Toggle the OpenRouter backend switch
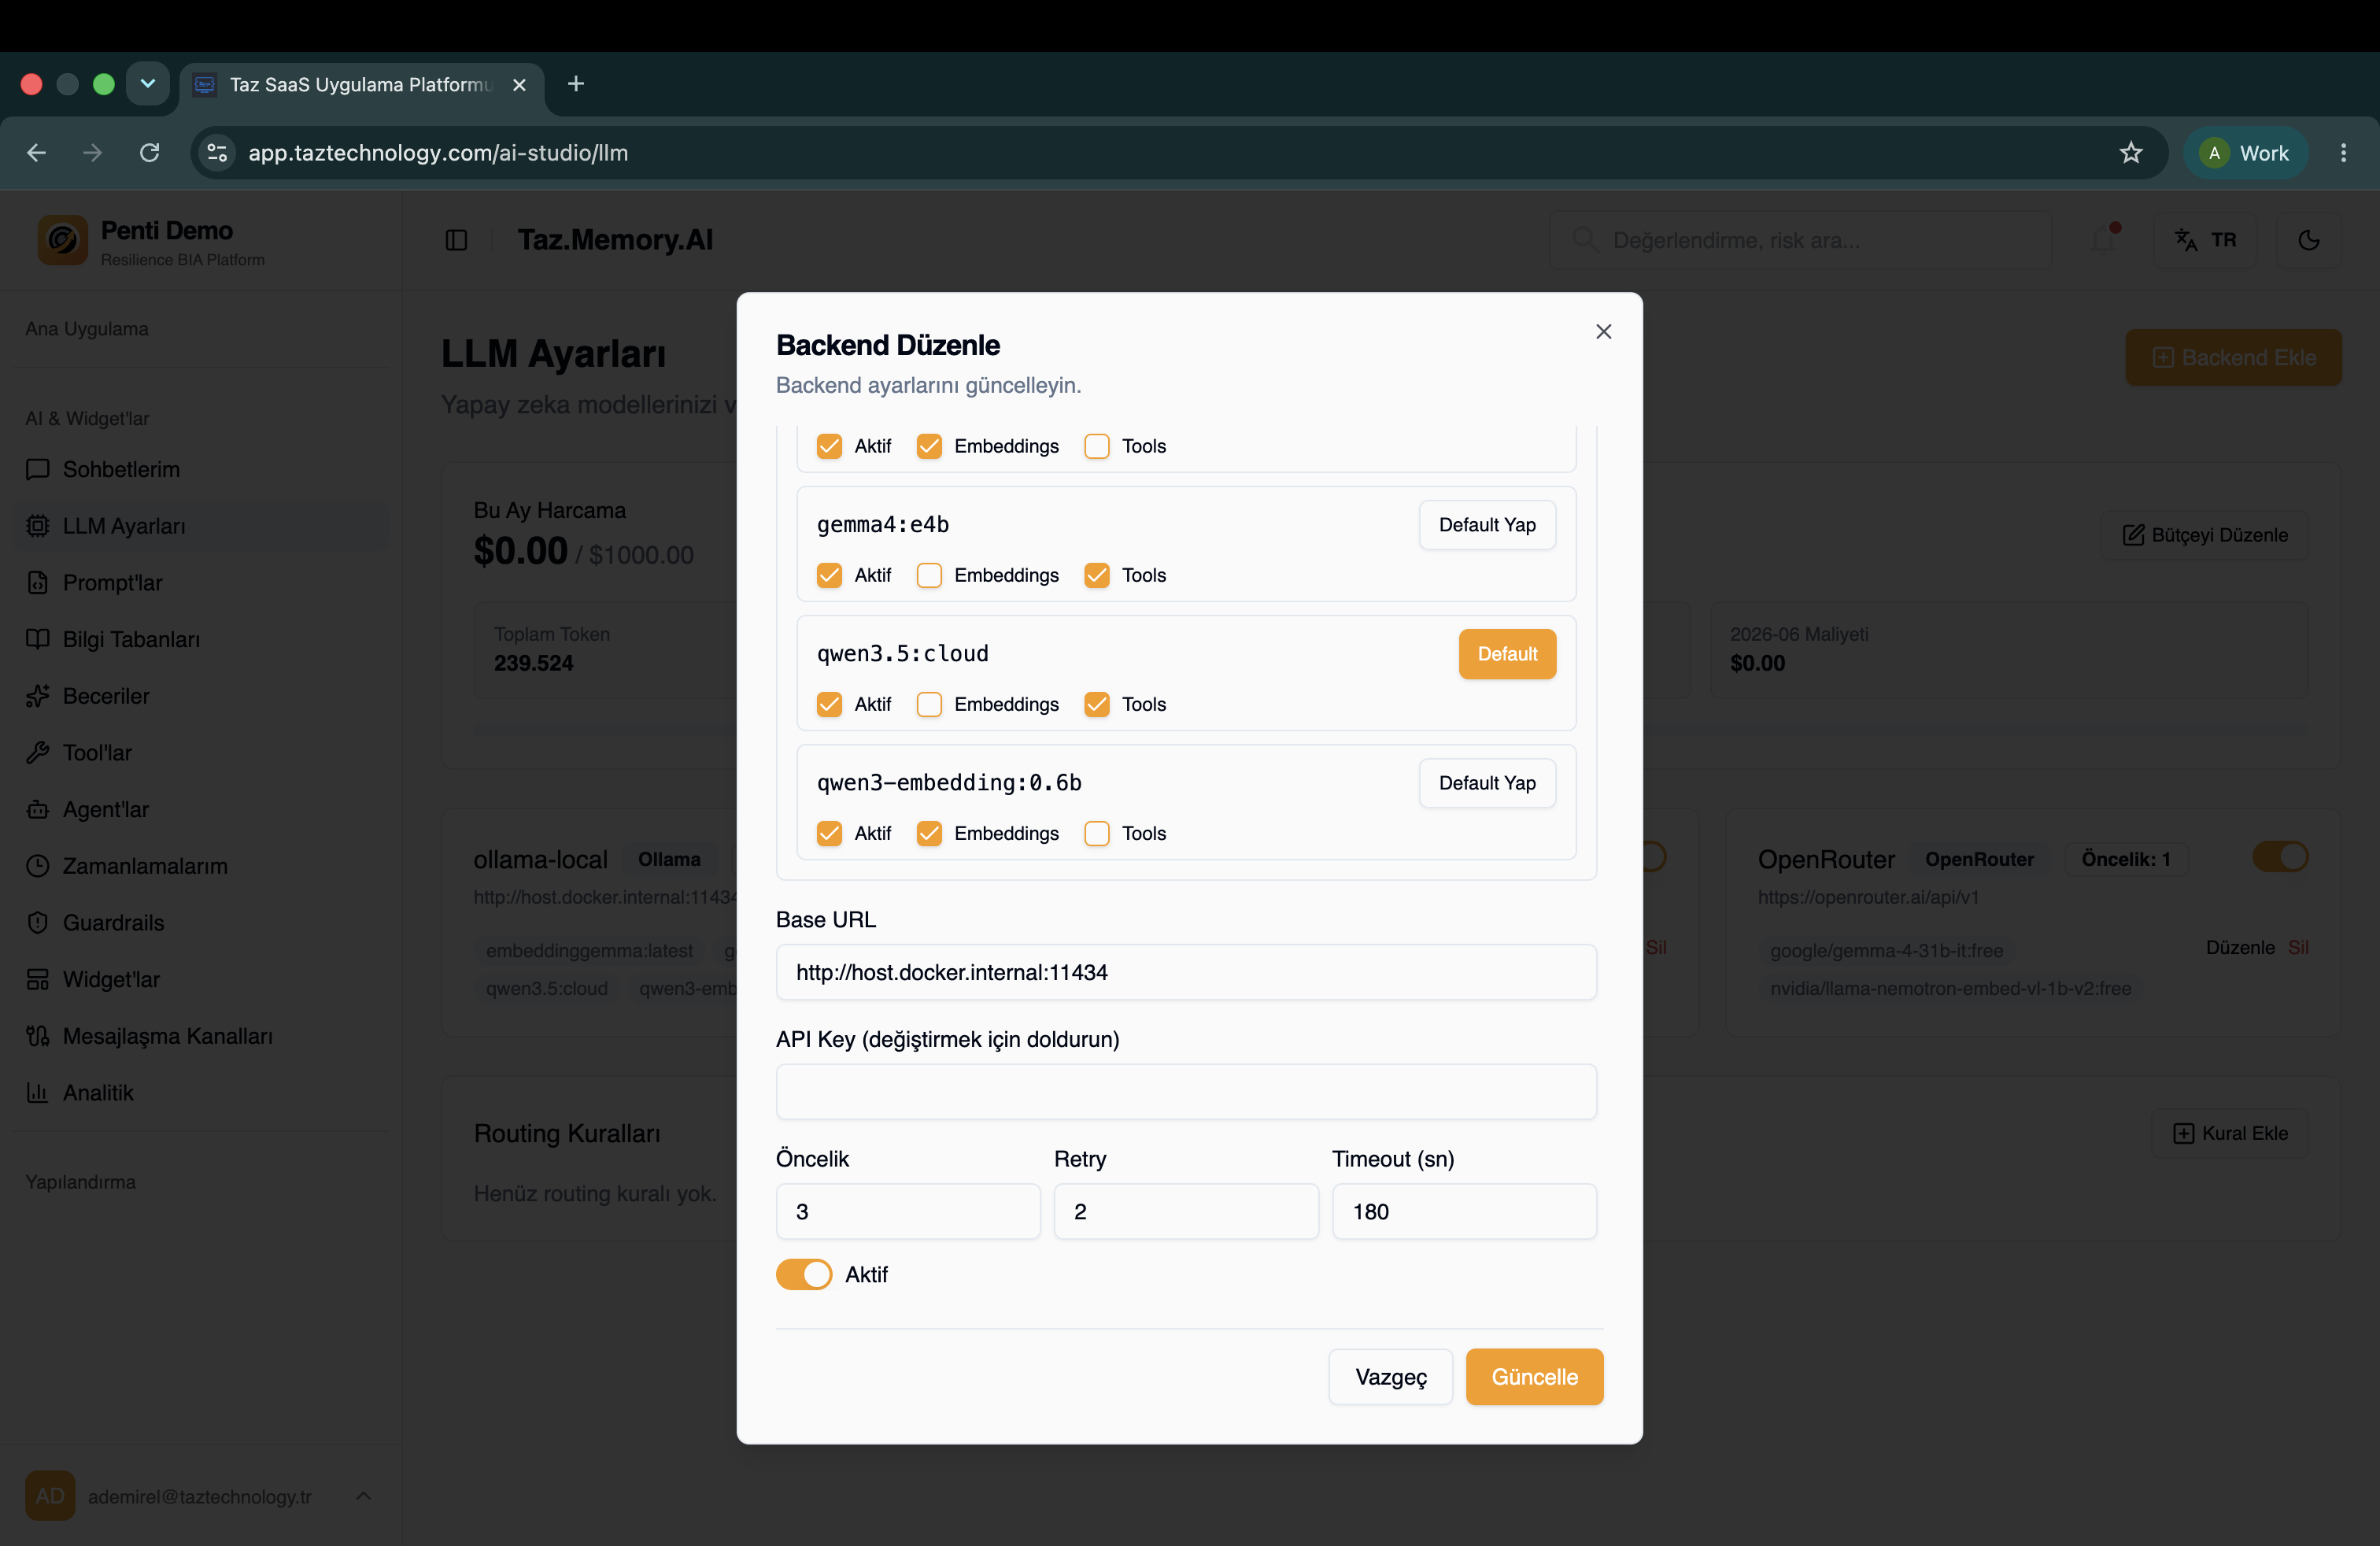Viewport: 2380px width, 1546px height. click(x=2280, y=857)
